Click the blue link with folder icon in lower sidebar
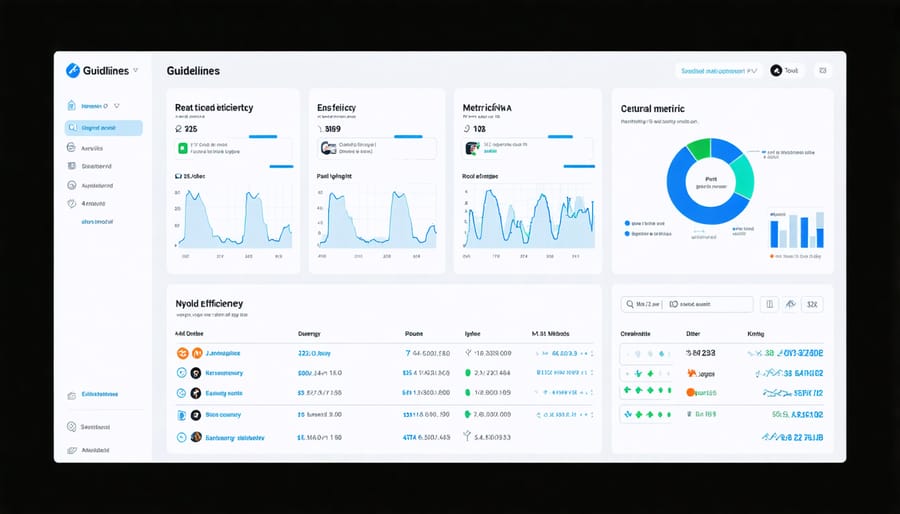Screen dimensions: 900x514 click(93, 395)
